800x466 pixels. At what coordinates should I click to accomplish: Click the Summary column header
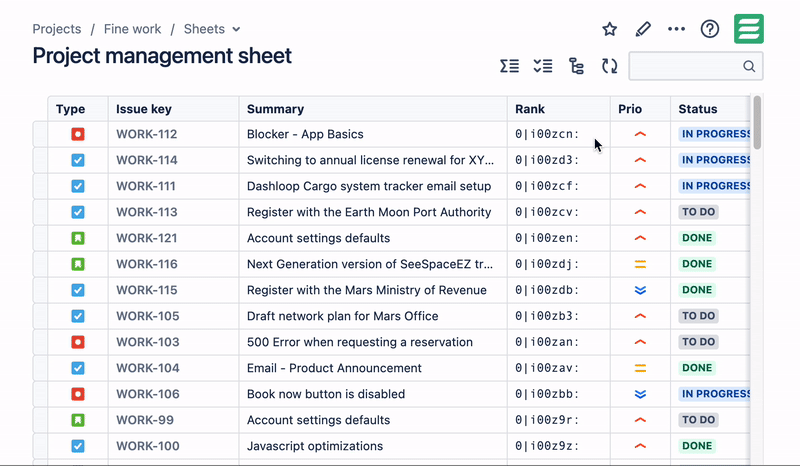pos(373,109)
